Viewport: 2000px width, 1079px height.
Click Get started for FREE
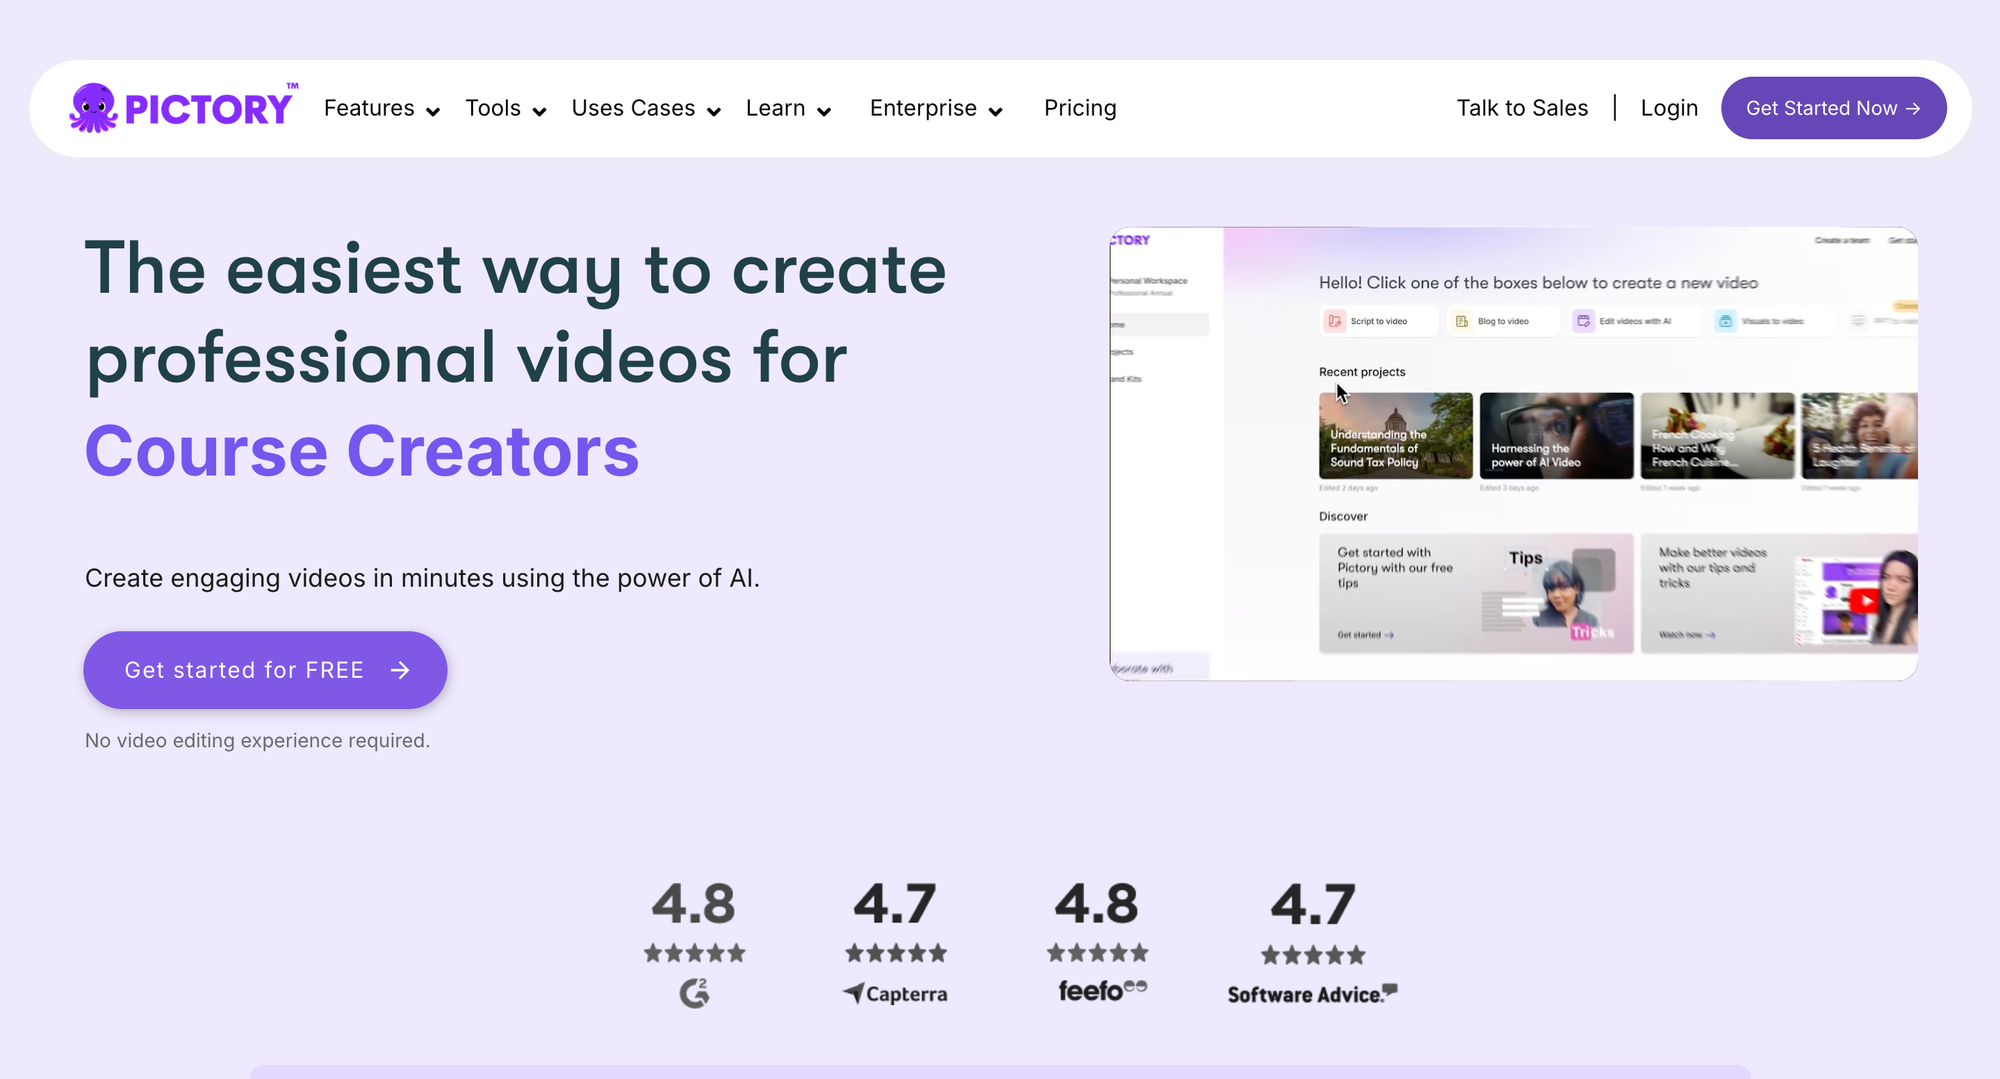coord(265,670)
